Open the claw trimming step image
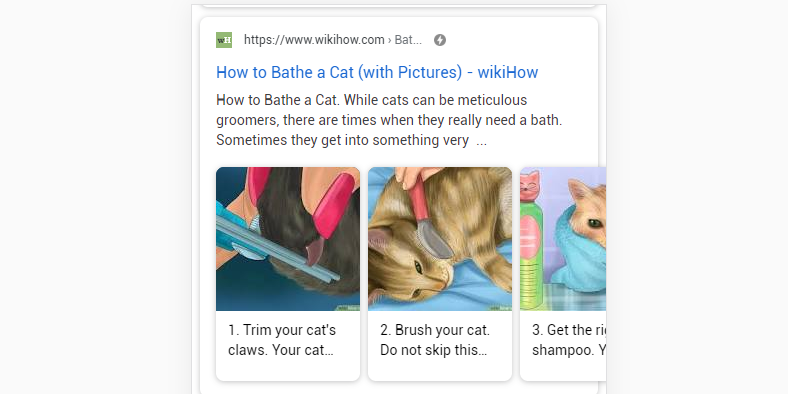This screenshot has height=394, width=788. coord(288,239)
